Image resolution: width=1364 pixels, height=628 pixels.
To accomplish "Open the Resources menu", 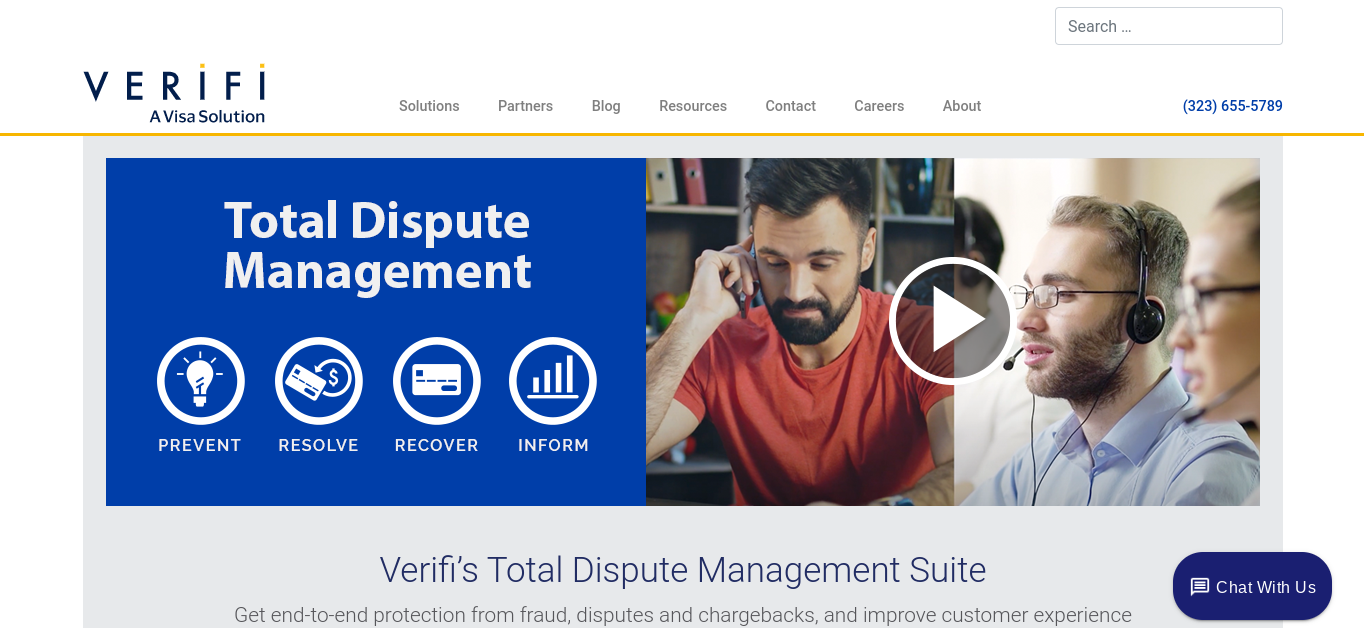I will [693, 106].
